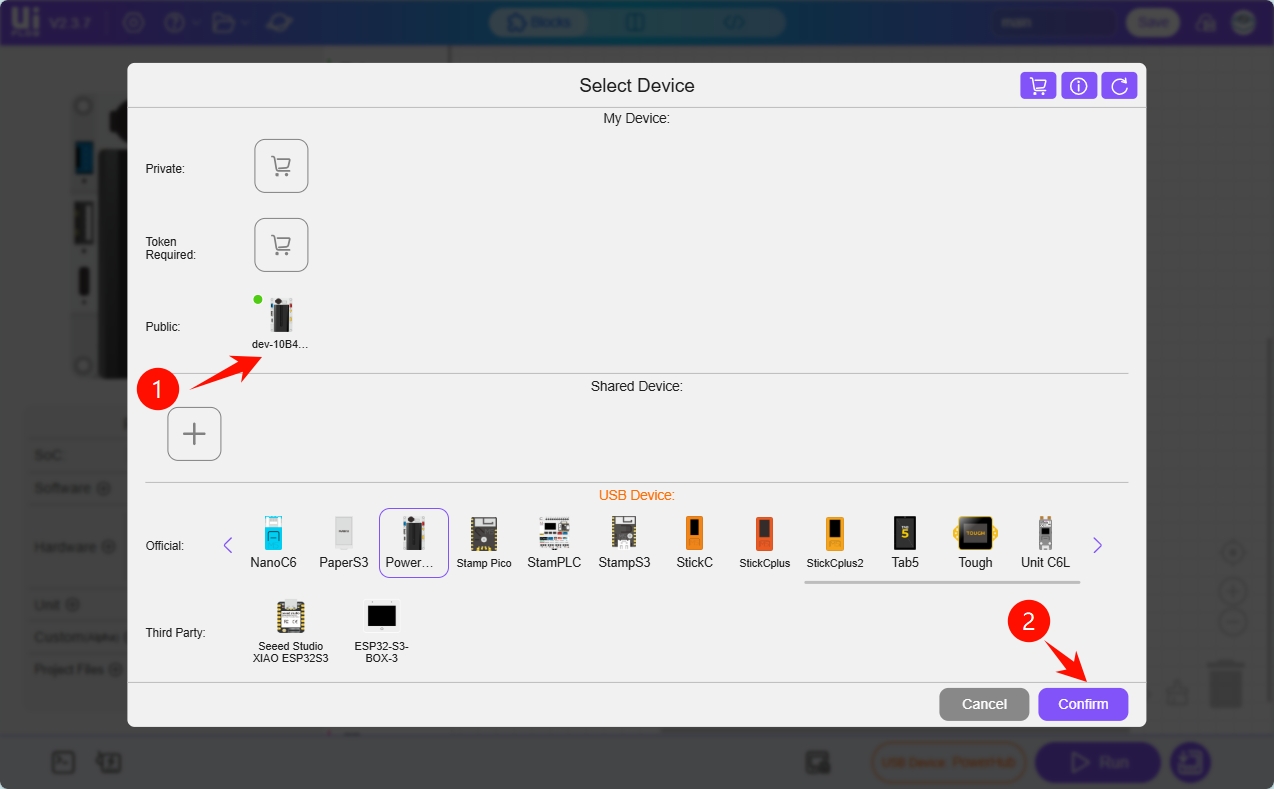This screenshot has width=1274, height=789.
Task: Choose the Tab5 device
Action: click(x=905, y=543)
